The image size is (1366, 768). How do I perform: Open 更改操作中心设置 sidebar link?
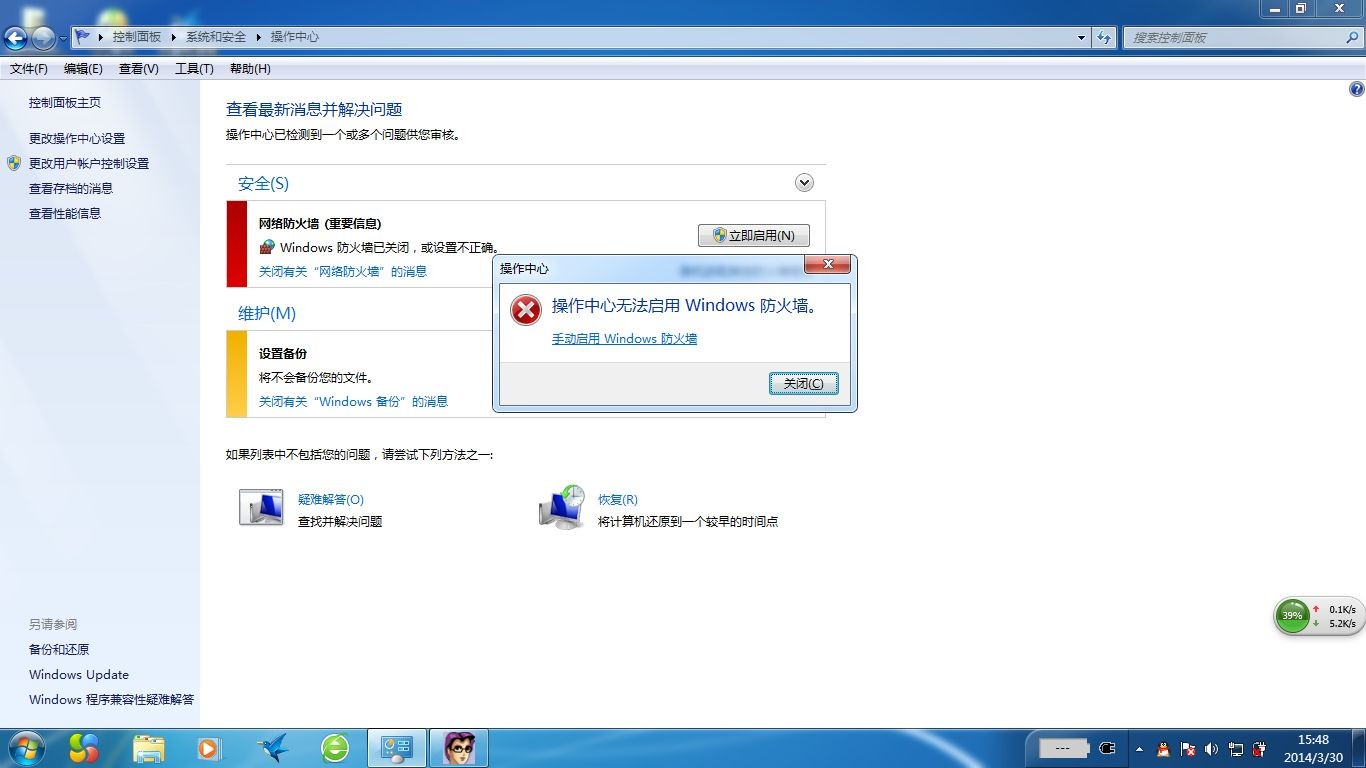point(77,138)
